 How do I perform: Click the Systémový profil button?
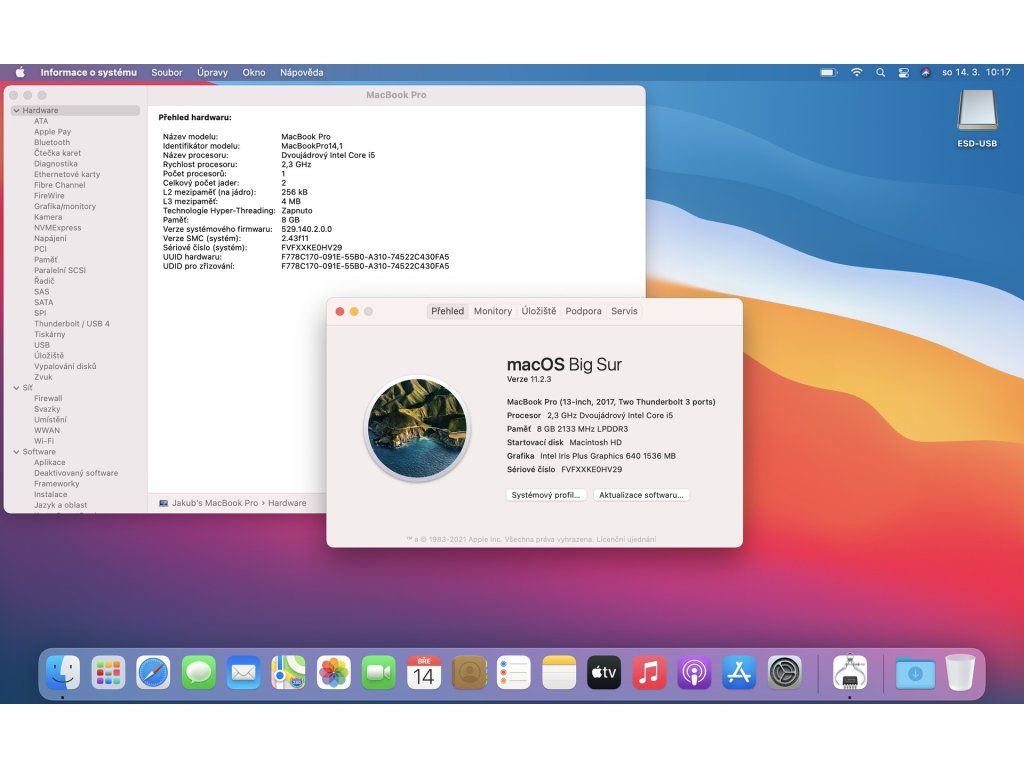click(546, 495)
